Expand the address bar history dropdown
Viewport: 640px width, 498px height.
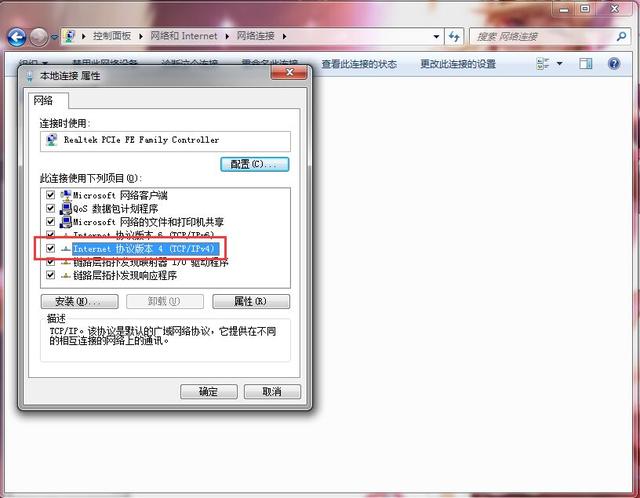[436, 36]
